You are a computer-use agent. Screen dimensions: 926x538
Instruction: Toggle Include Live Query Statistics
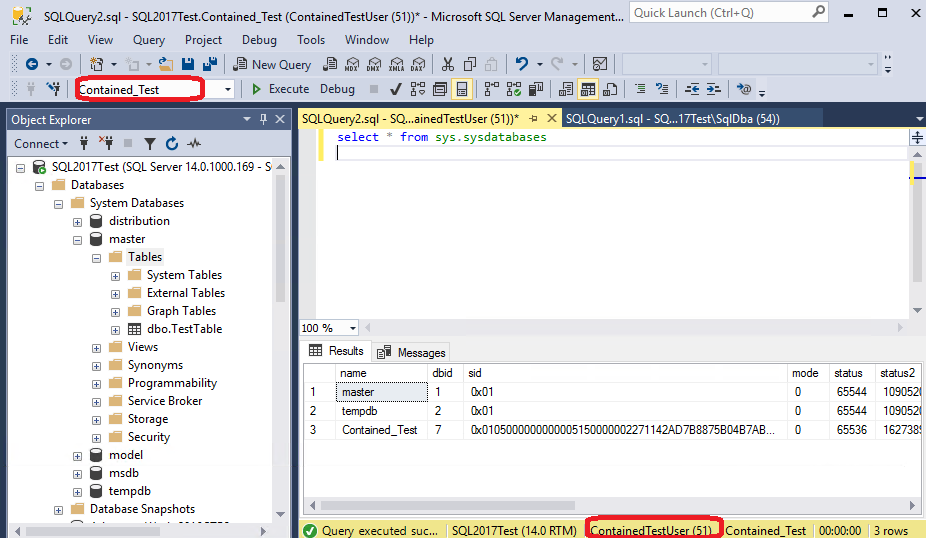(513, 89)
